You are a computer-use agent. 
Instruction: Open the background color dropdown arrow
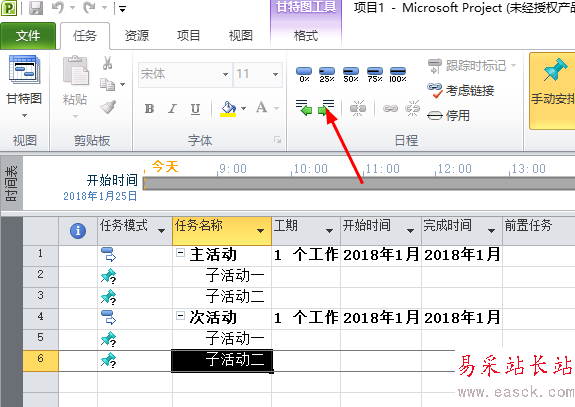pyautogui.click(x=243, y=109)
